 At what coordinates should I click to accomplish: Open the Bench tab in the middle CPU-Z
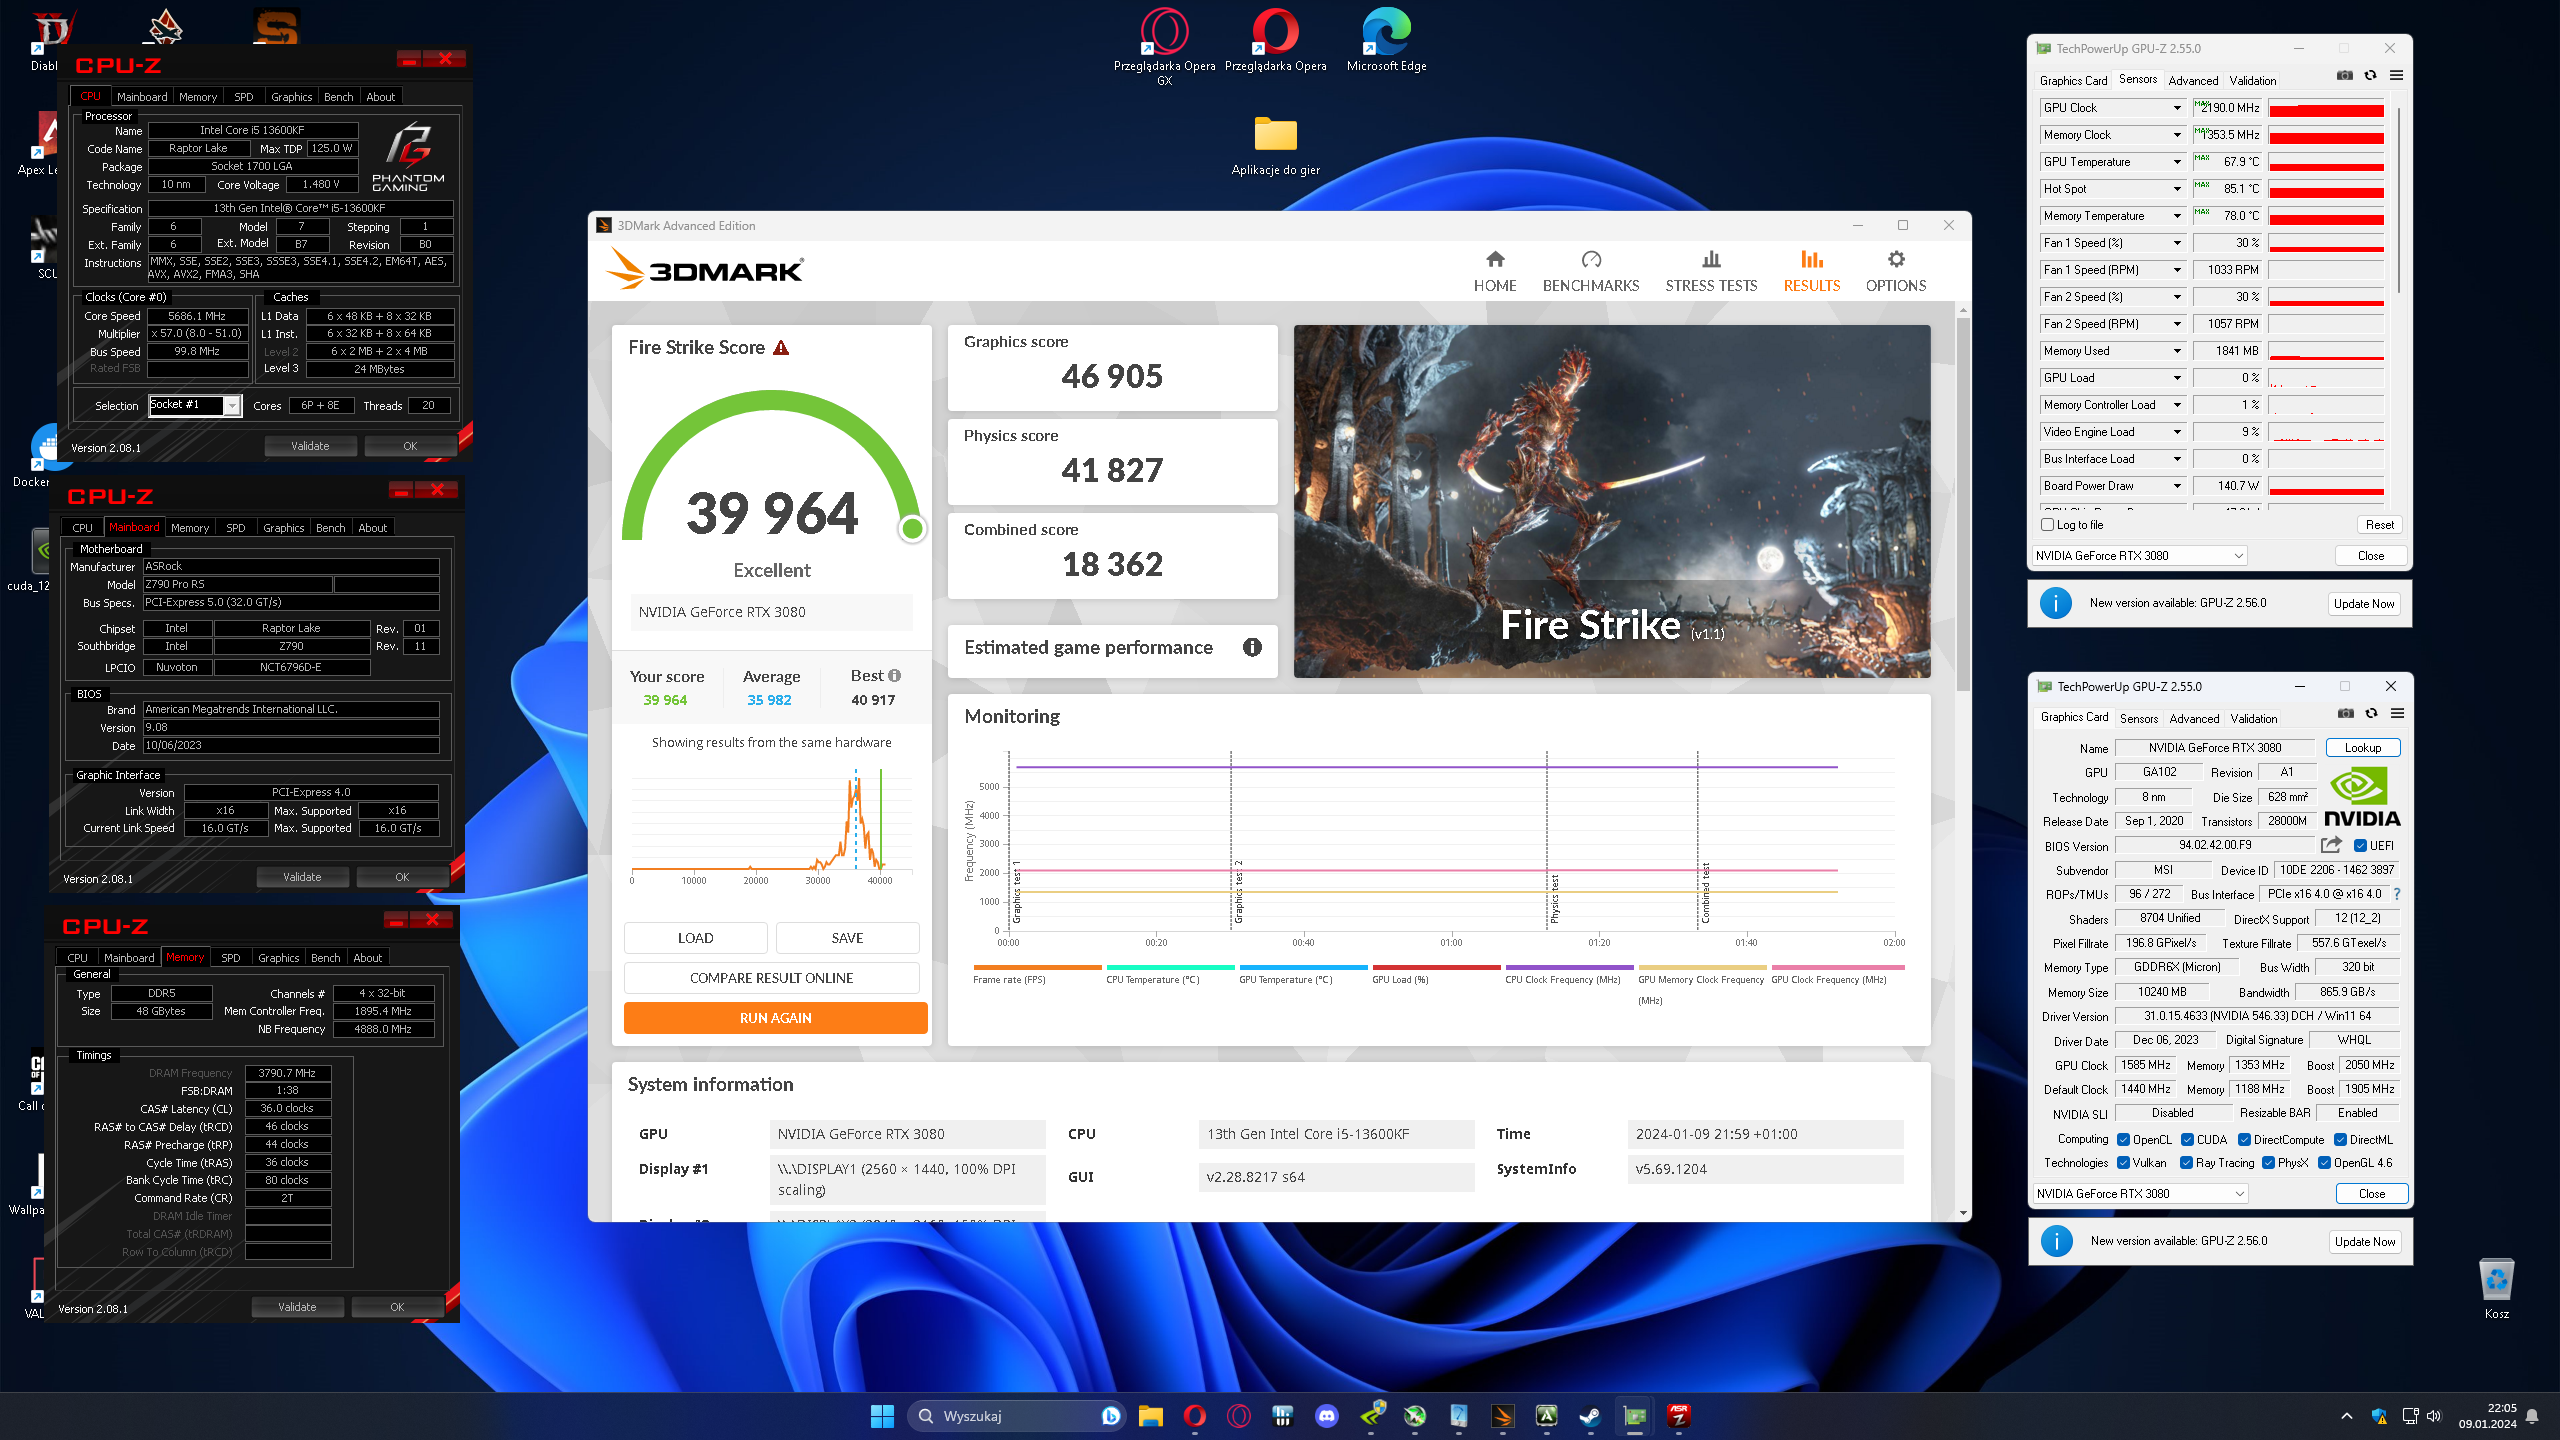click(330, 528)
